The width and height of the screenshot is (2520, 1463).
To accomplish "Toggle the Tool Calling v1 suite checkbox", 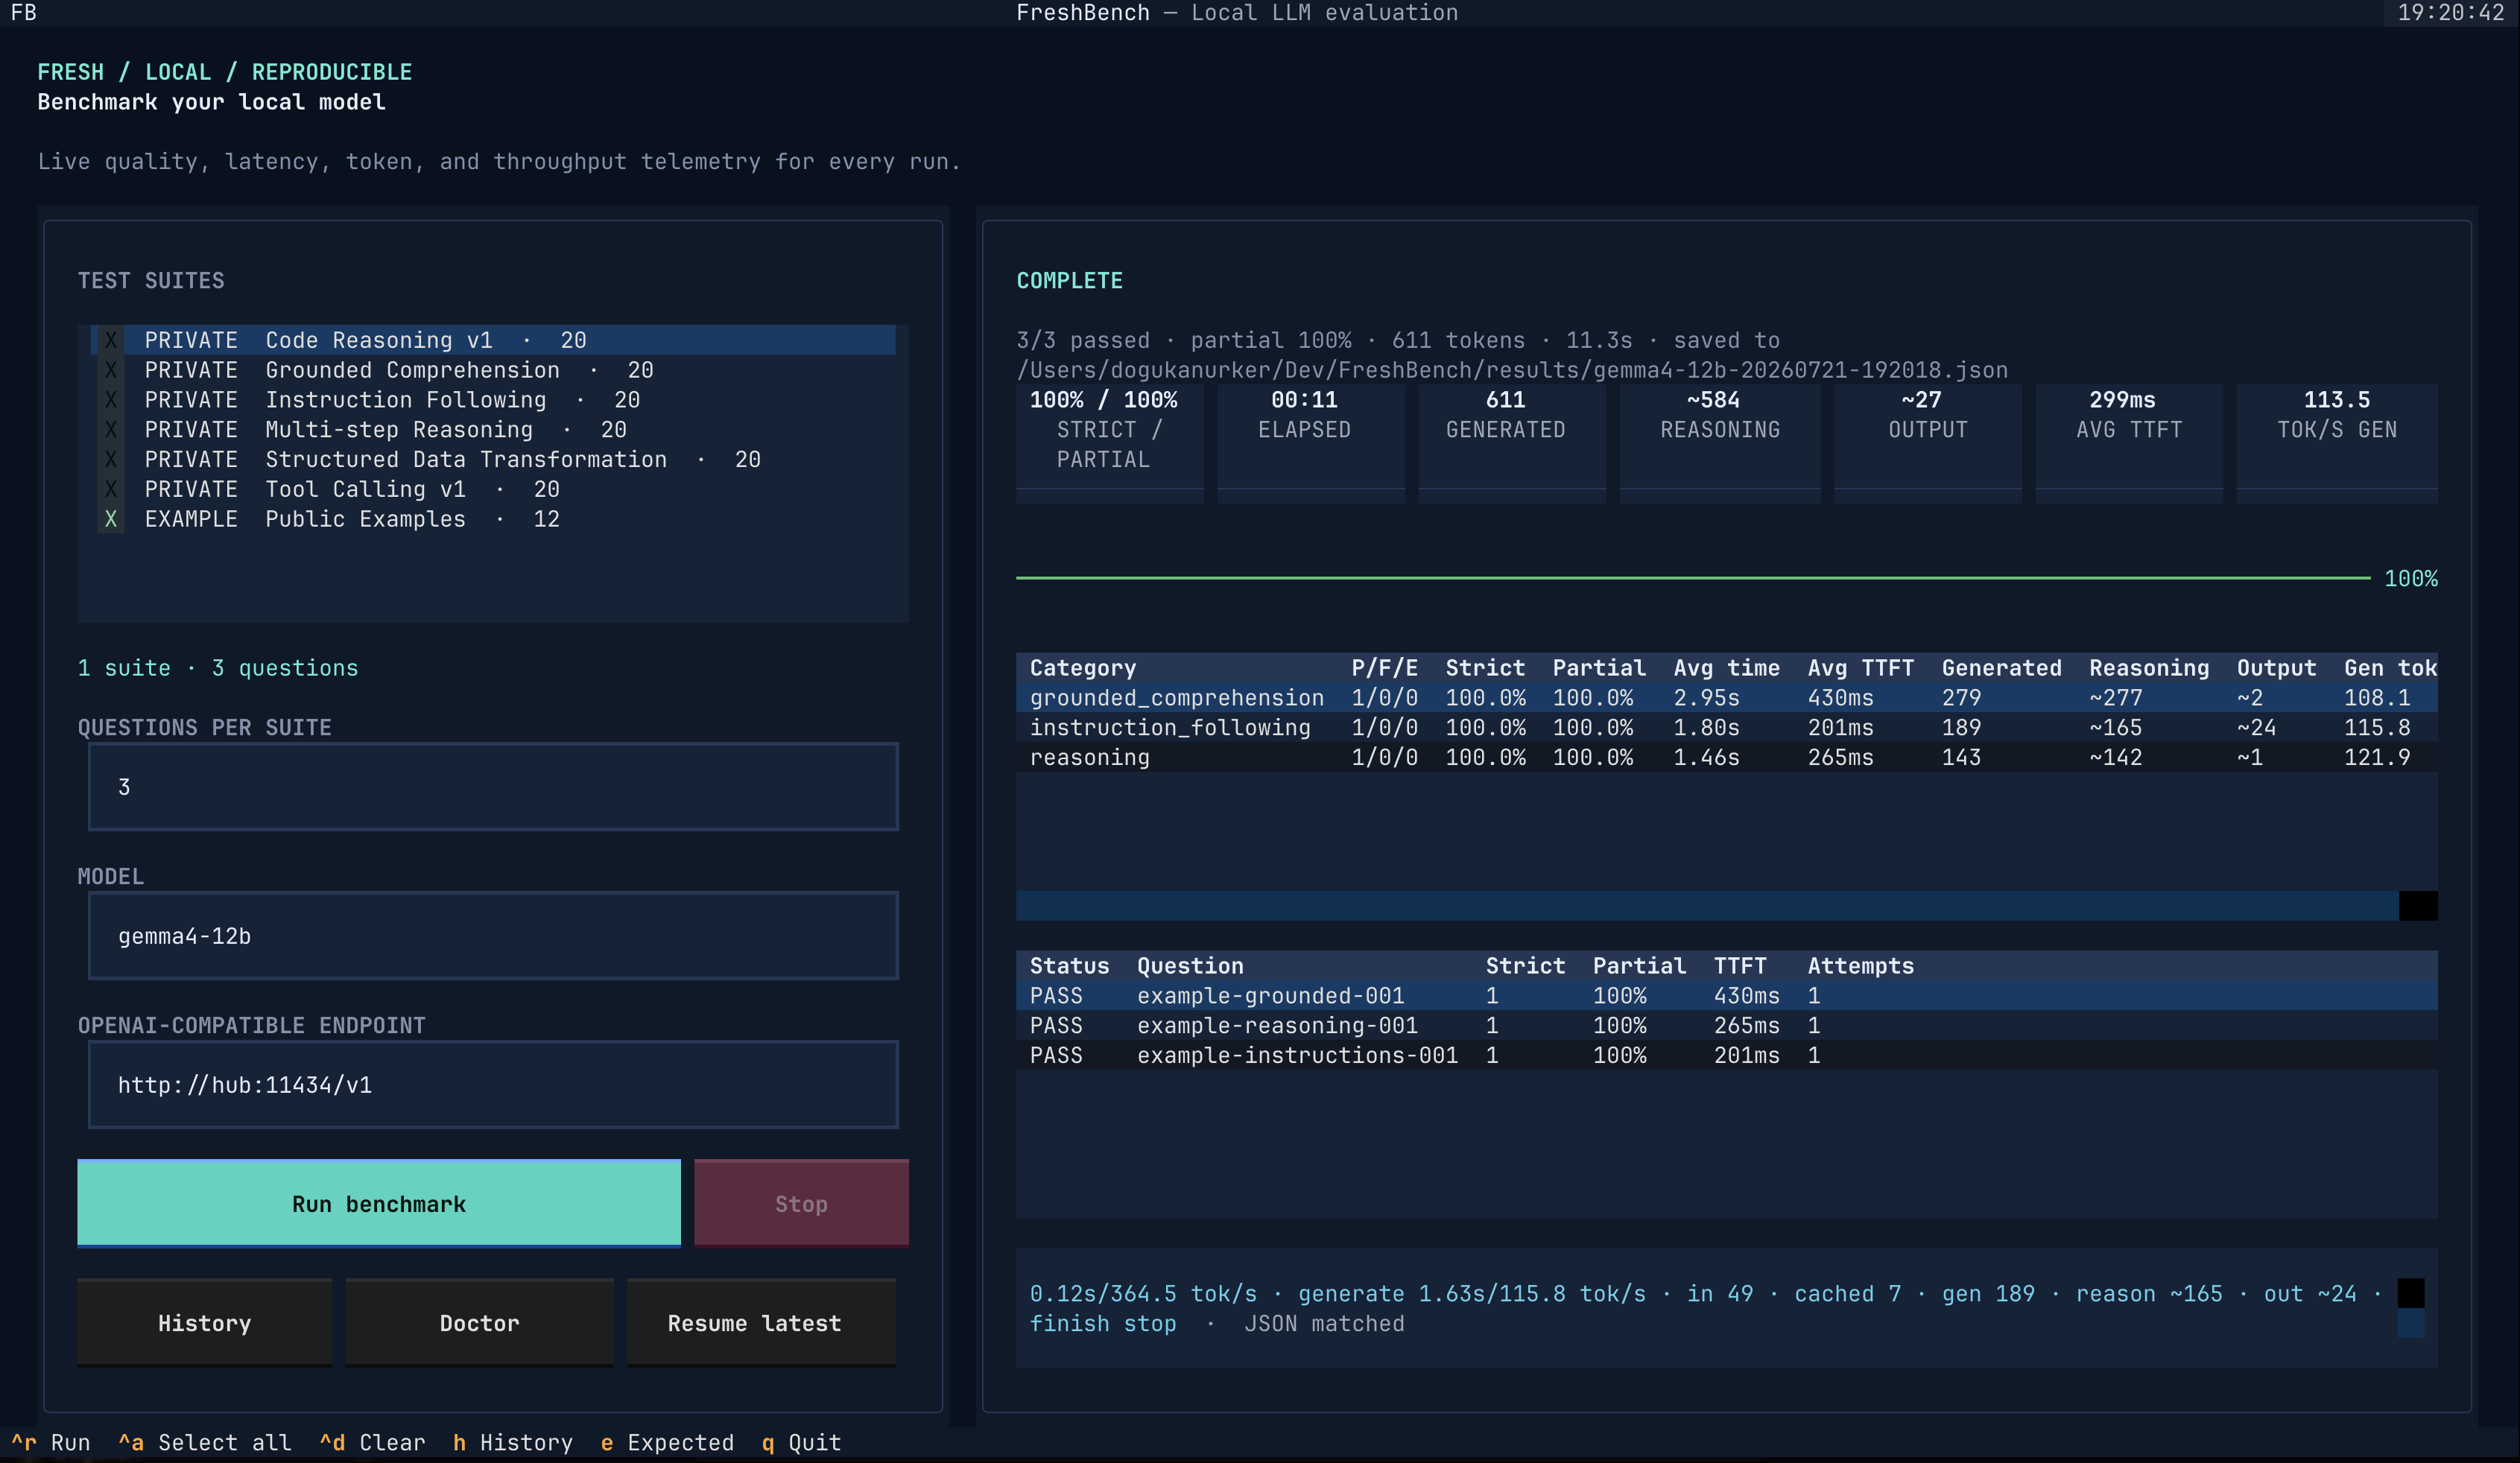I will (111, 489).
